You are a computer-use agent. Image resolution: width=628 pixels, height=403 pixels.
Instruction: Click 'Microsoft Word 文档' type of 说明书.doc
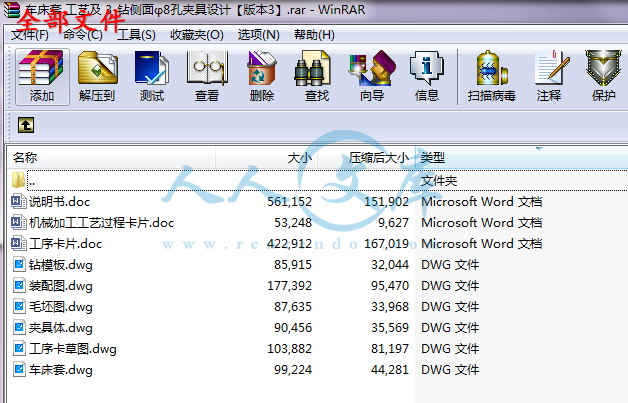[x=482, y=202]
